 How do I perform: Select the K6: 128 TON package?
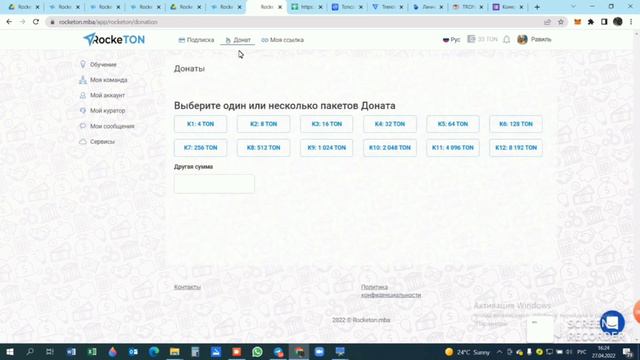coord(516,124)
